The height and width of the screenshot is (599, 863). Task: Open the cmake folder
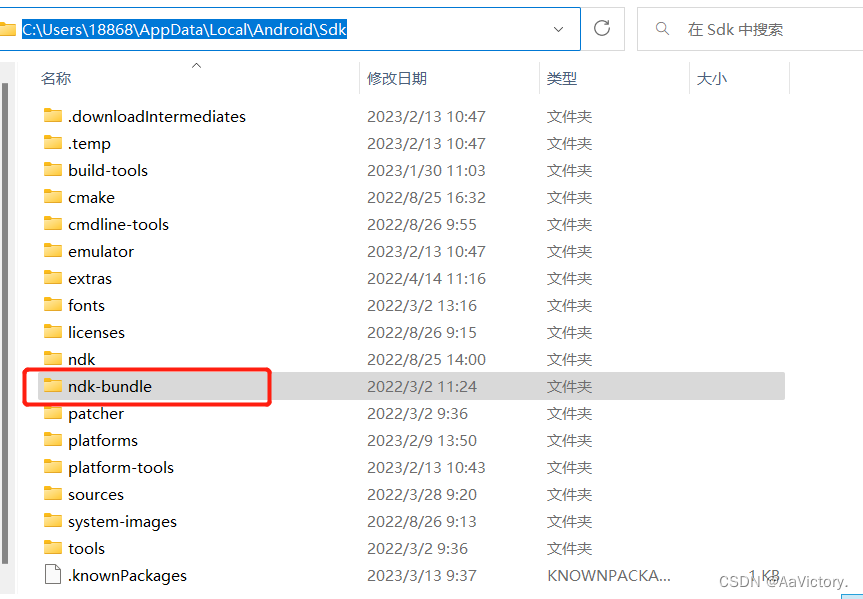point(91,197)
